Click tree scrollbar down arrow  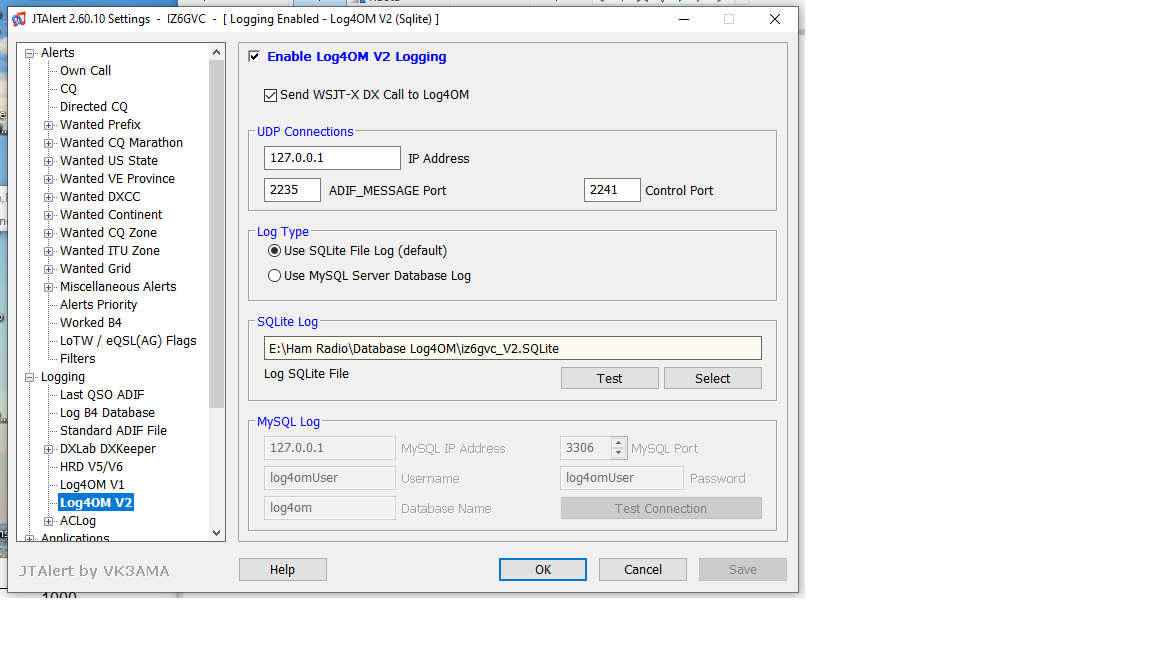(216, 533)
